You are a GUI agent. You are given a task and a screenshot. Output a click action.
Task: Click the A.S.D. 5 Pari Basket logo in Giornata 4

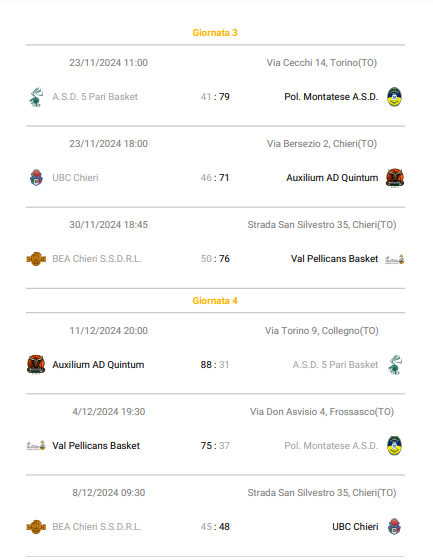pos(395,365)
